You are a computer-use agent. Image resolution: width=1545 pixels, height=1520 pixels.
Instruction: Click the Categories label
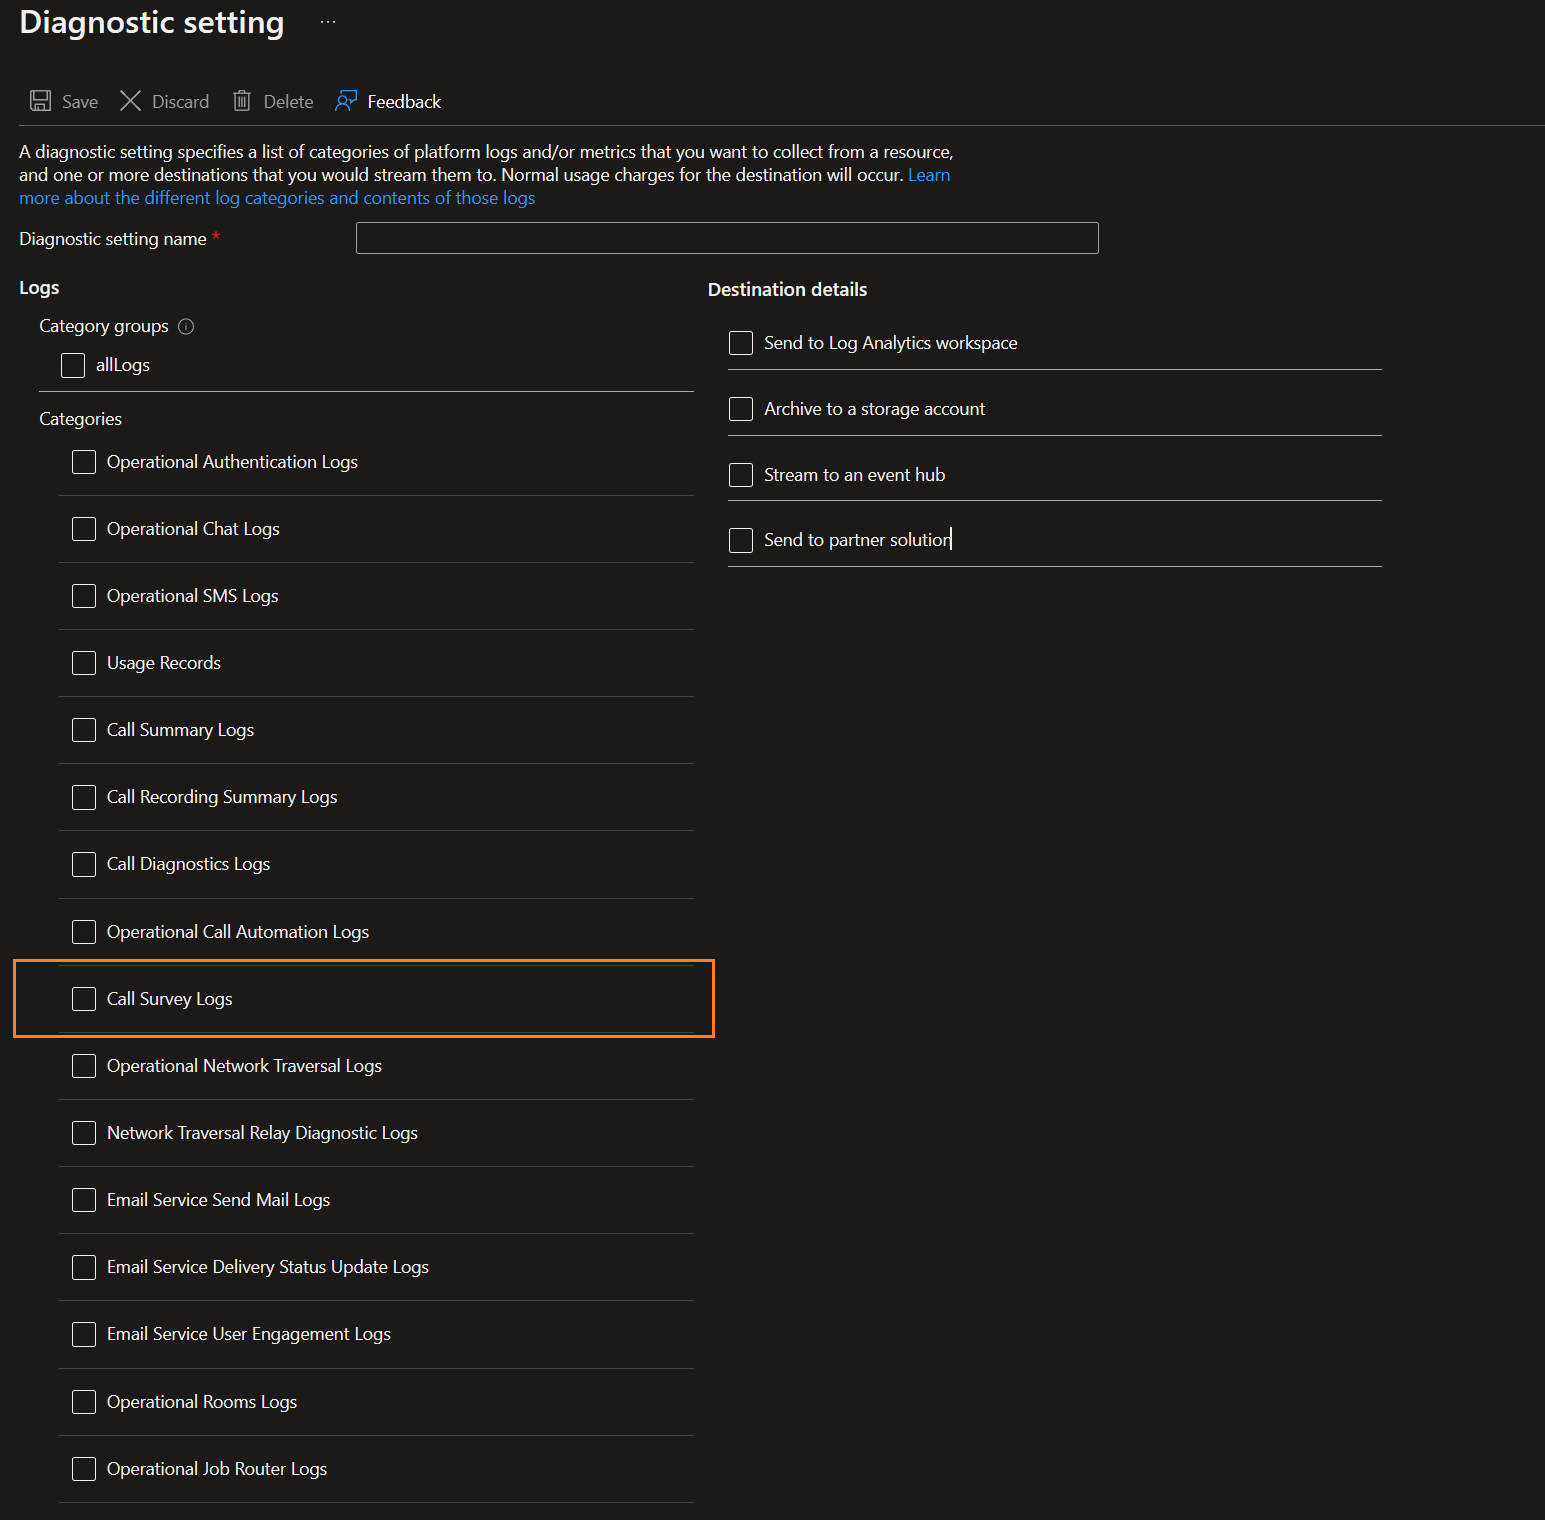[80, 419]
